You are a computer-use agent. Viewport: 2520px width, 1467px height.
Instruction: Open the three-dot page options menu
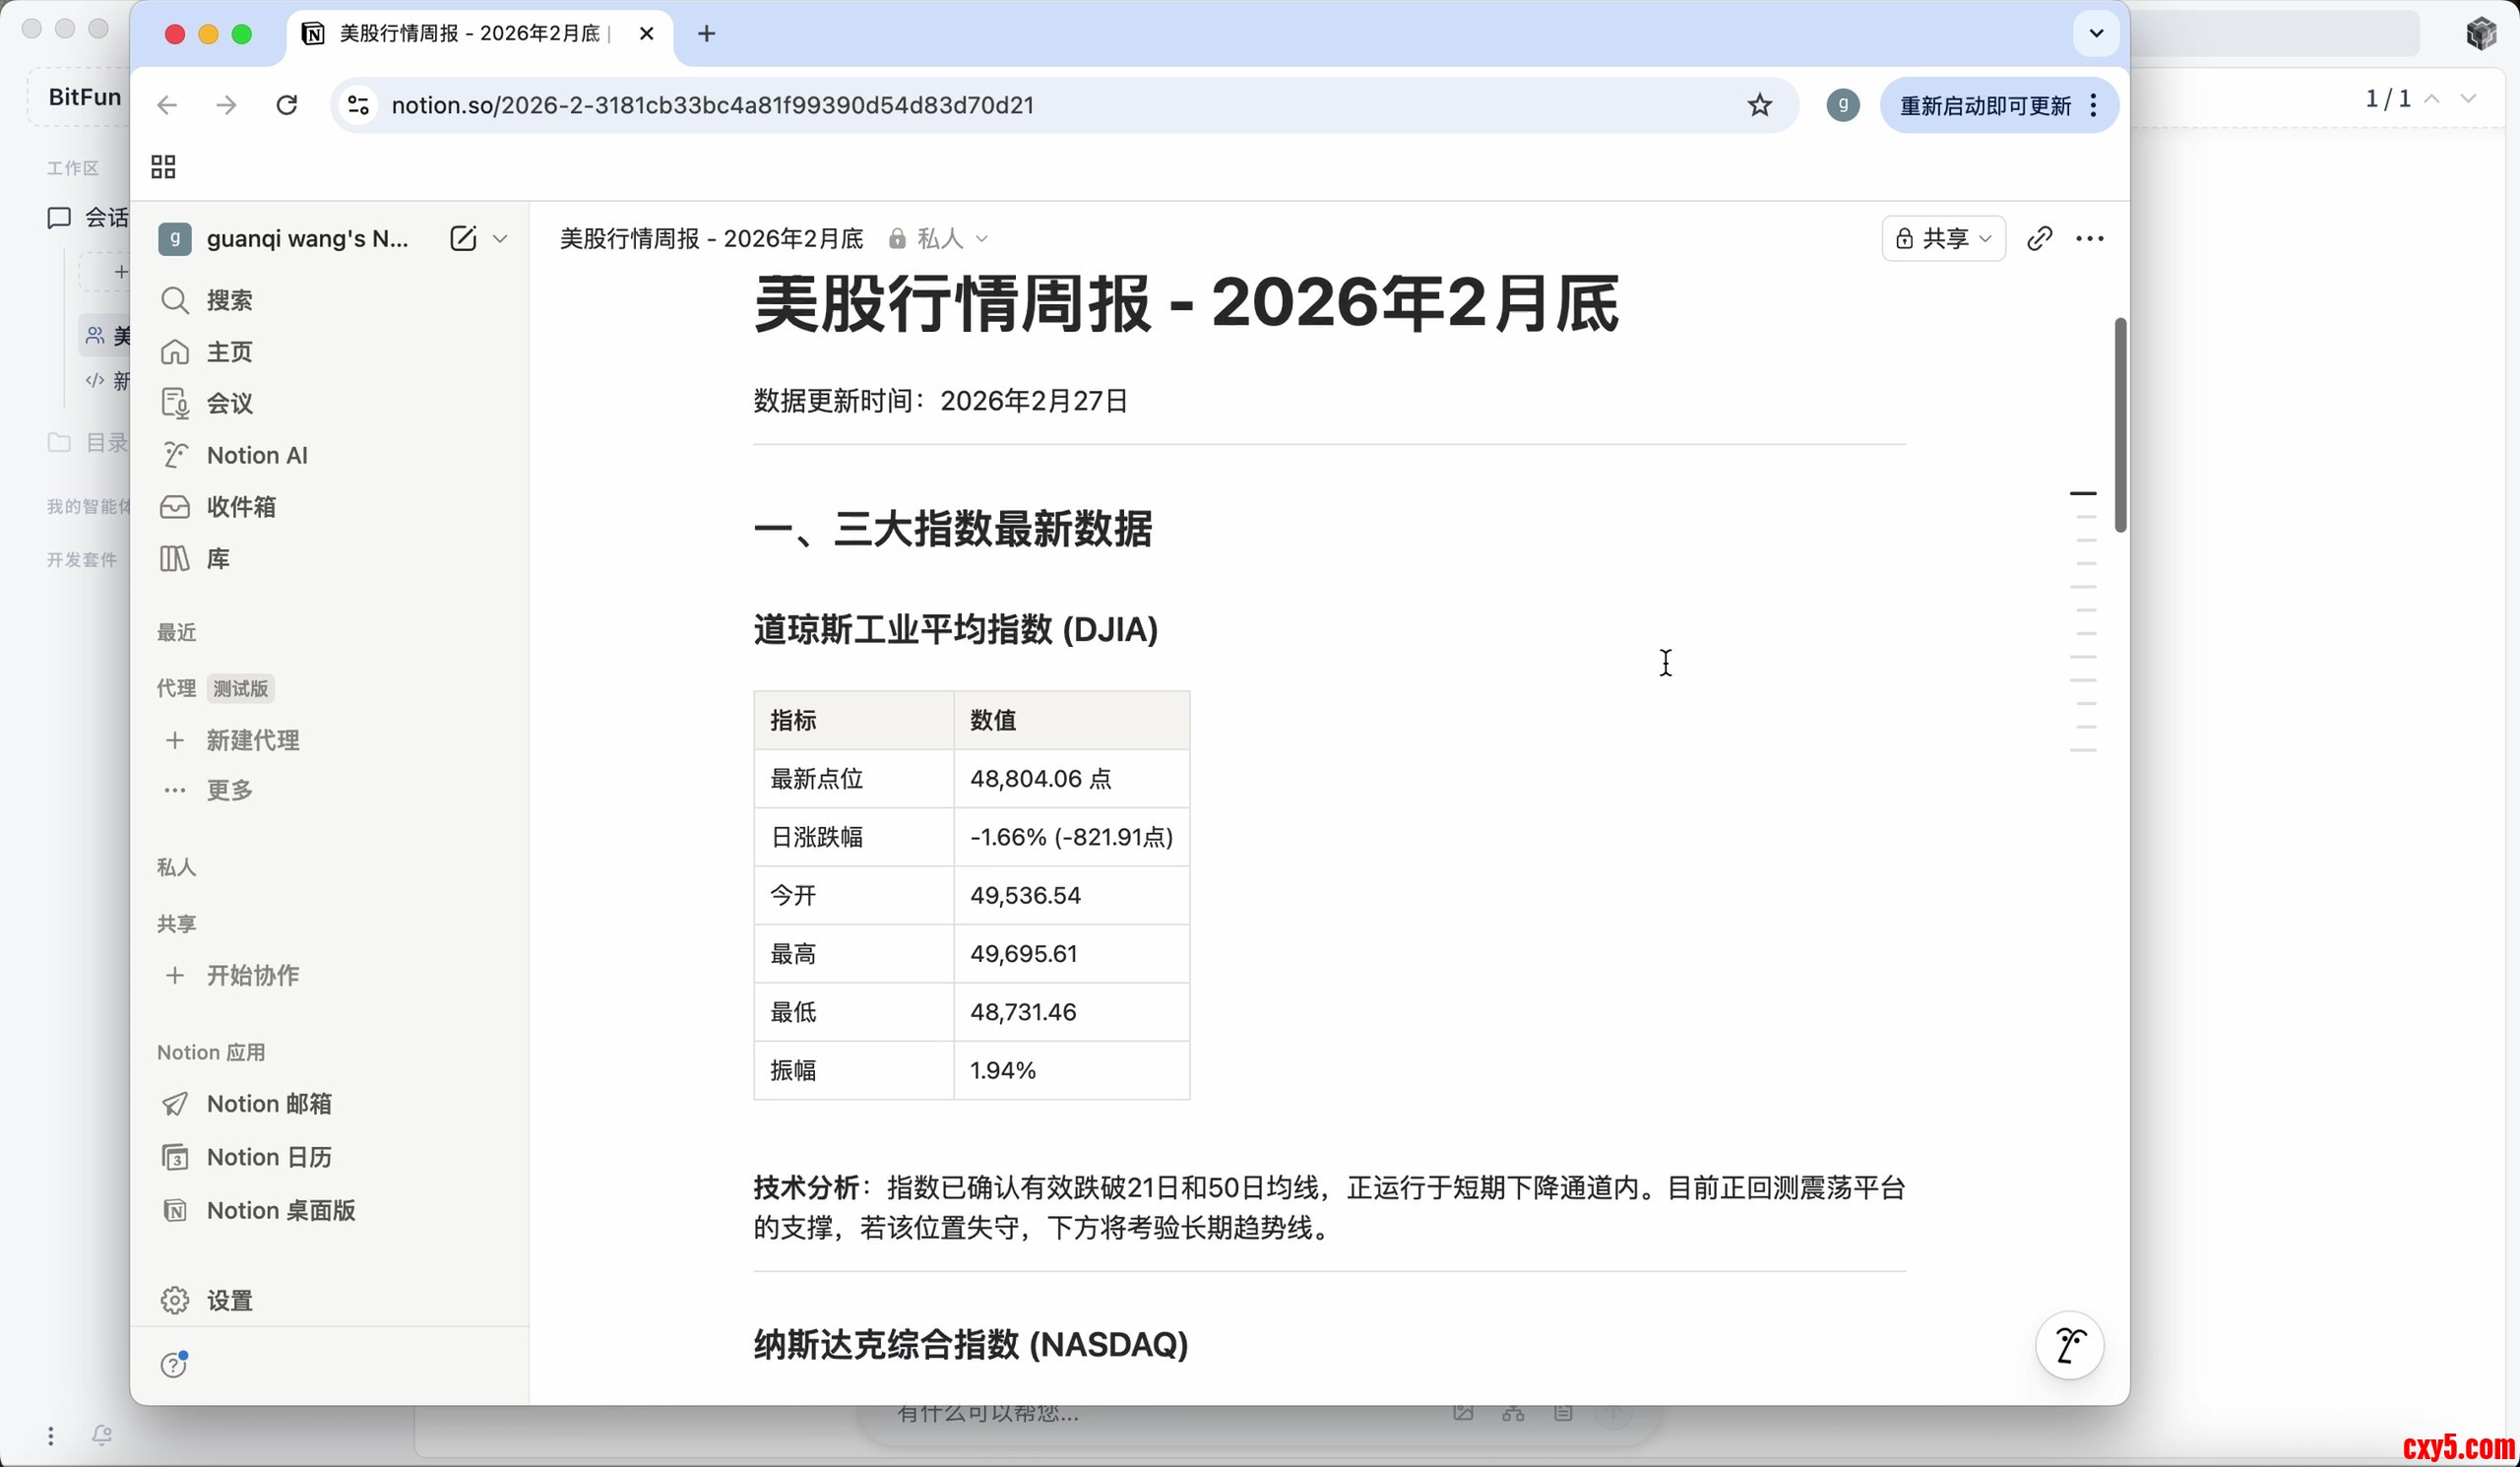[x=2089, y=238]
